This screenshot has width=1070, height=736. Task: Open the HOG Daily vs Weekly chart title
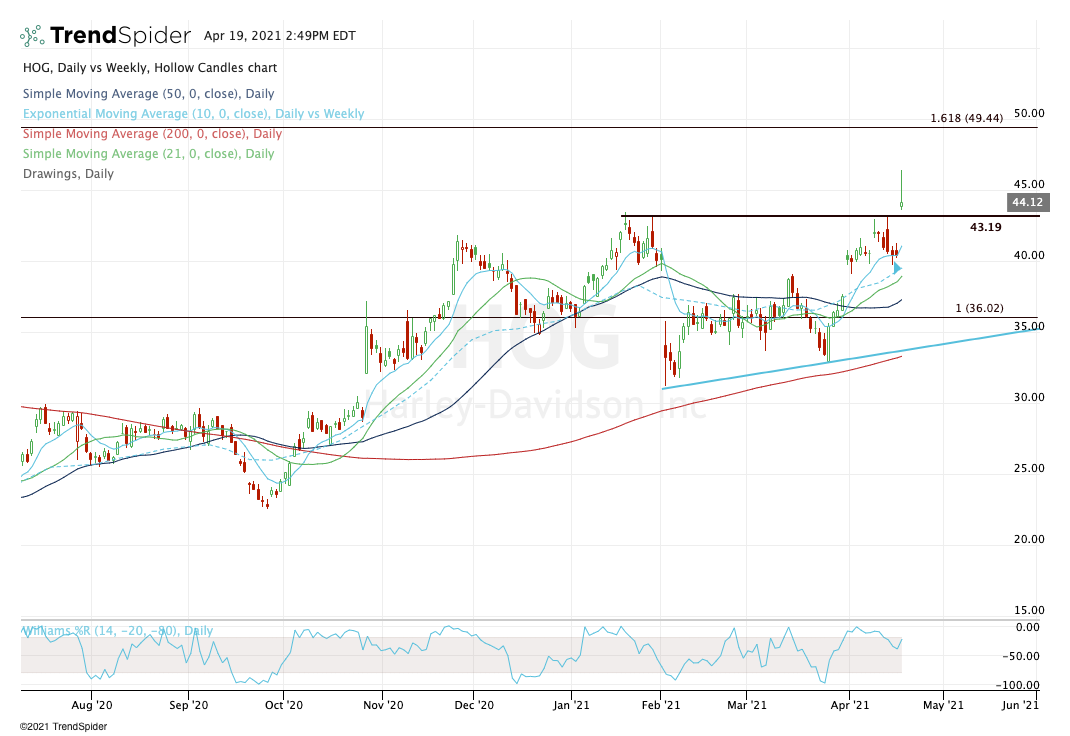point(149,68)
